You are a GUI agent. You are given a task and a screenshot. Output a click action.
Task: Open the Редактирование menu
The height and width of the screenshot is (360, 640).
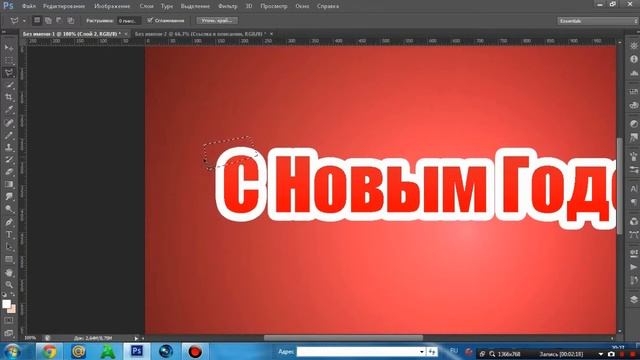(64, 6)
